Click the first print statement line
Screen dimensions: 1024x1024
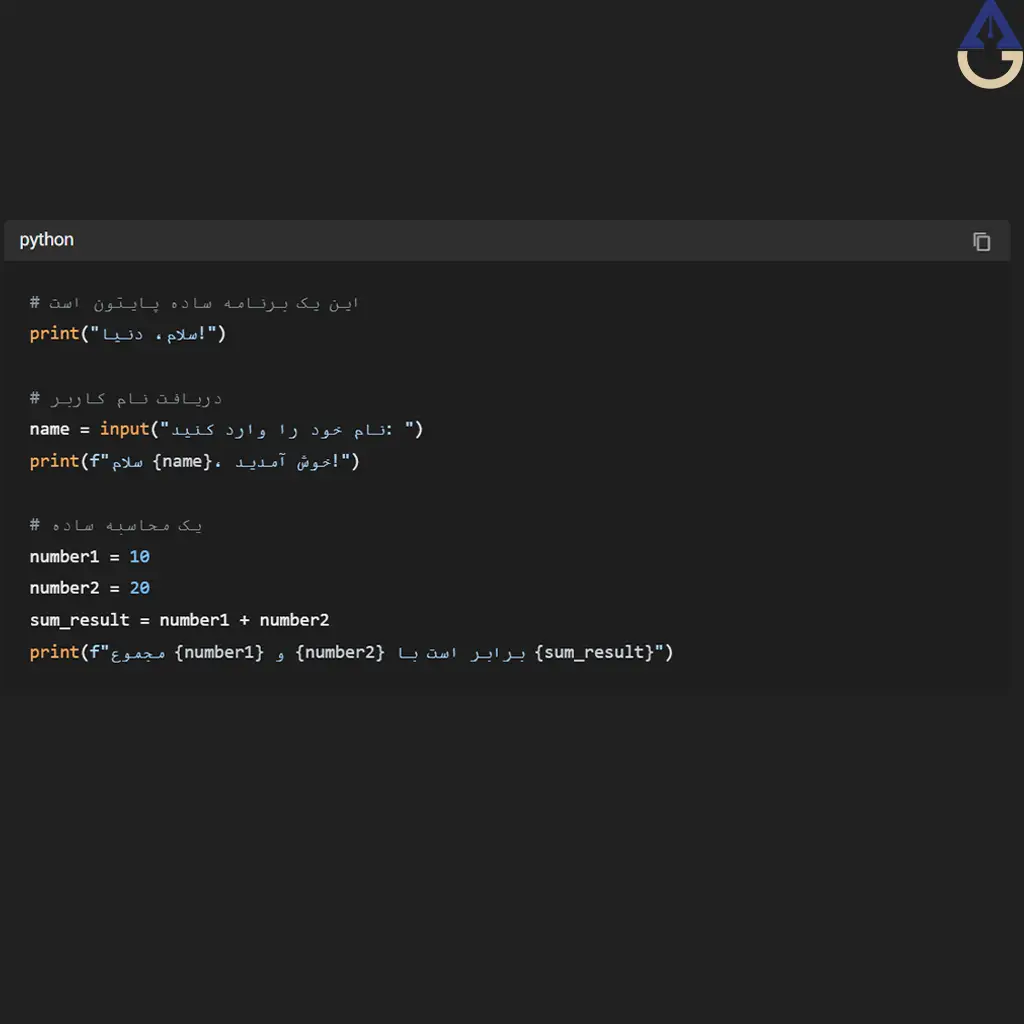127,334
